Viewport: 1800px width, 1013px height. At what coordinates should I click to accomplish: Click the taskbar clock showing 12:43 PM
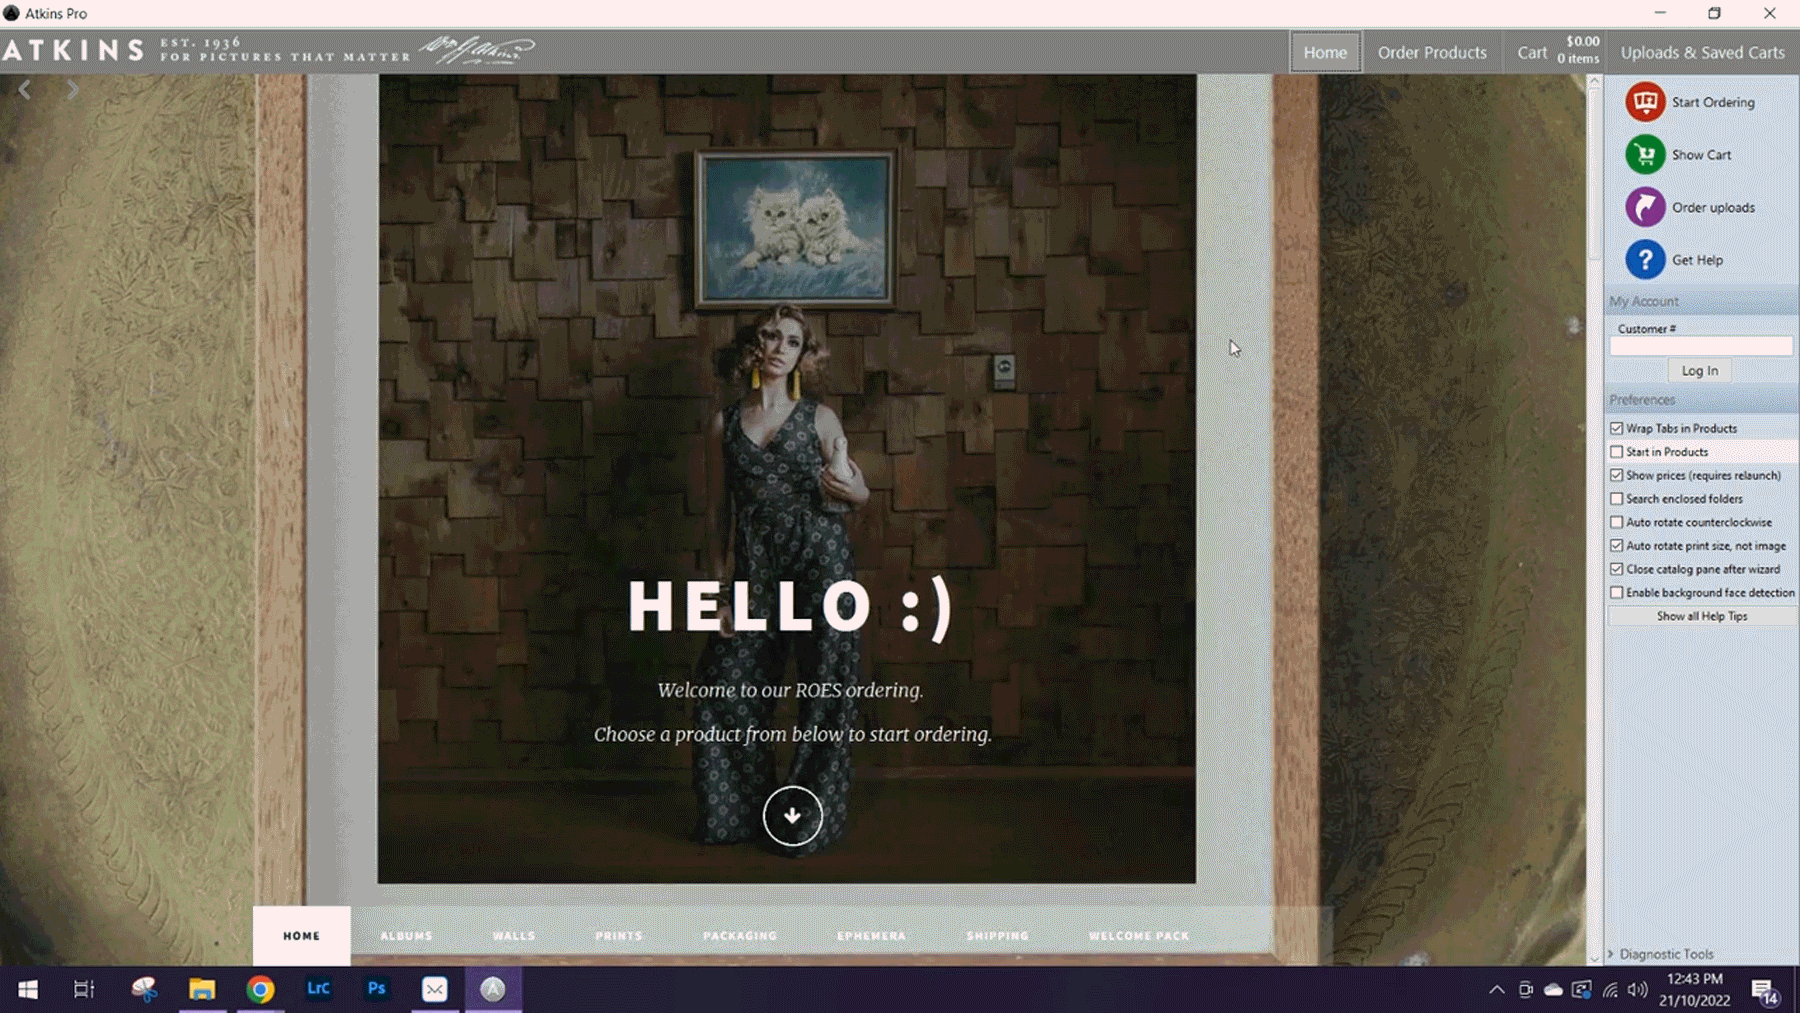[x=1694, y=989]
